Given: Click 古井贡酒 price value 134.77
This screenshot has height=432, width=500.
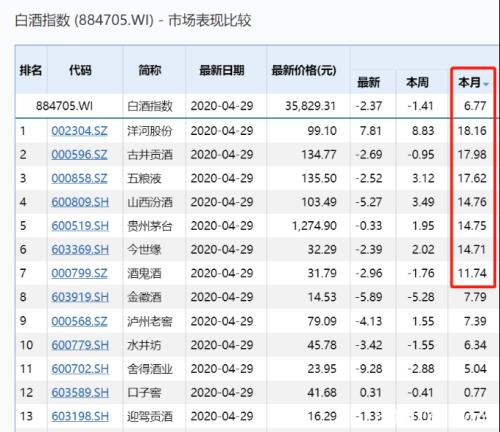Looking at the screenshot, I should point(319,154).
